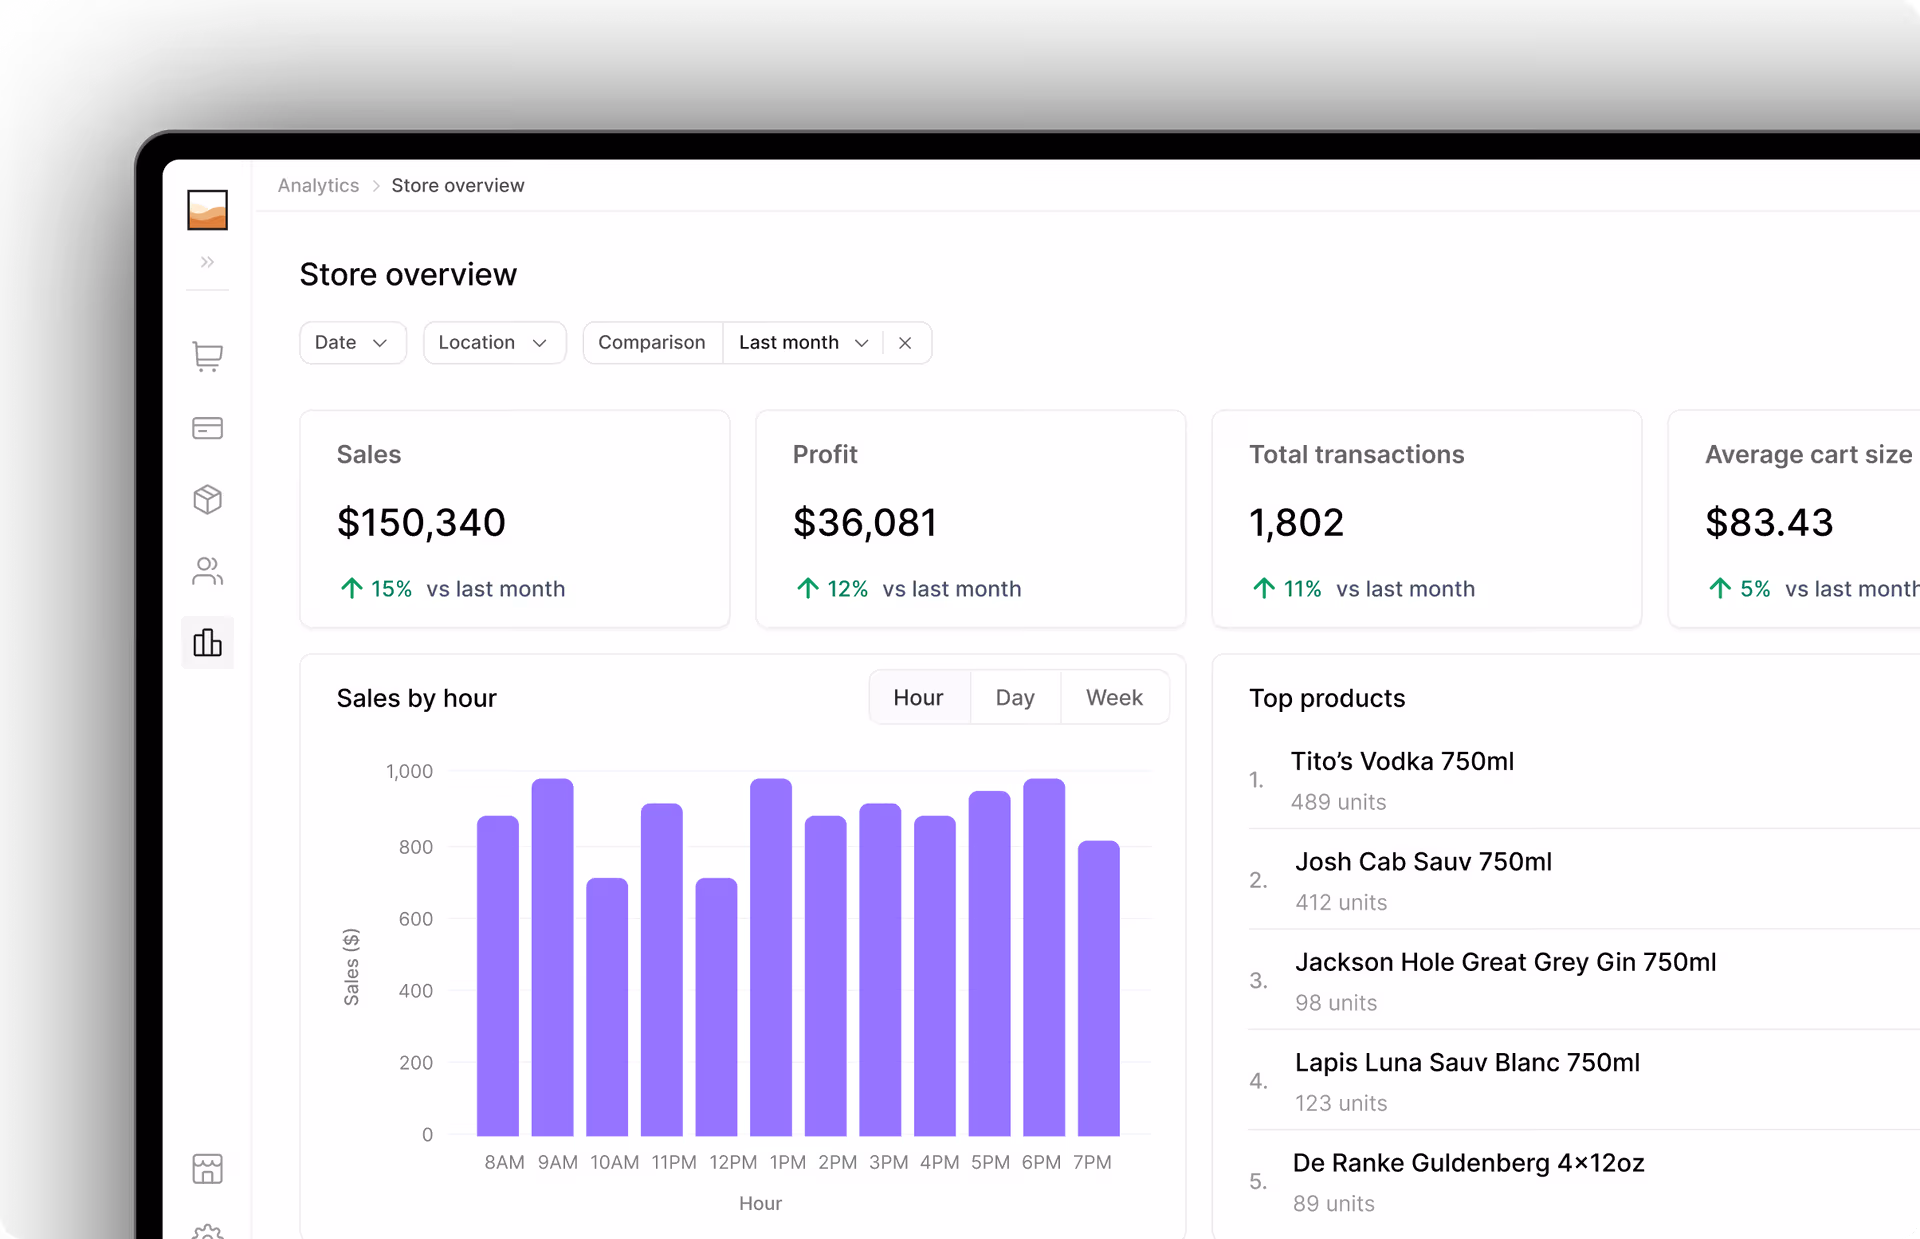
Task: Remove comparison filter with X
Action: (x=905, y=343)
